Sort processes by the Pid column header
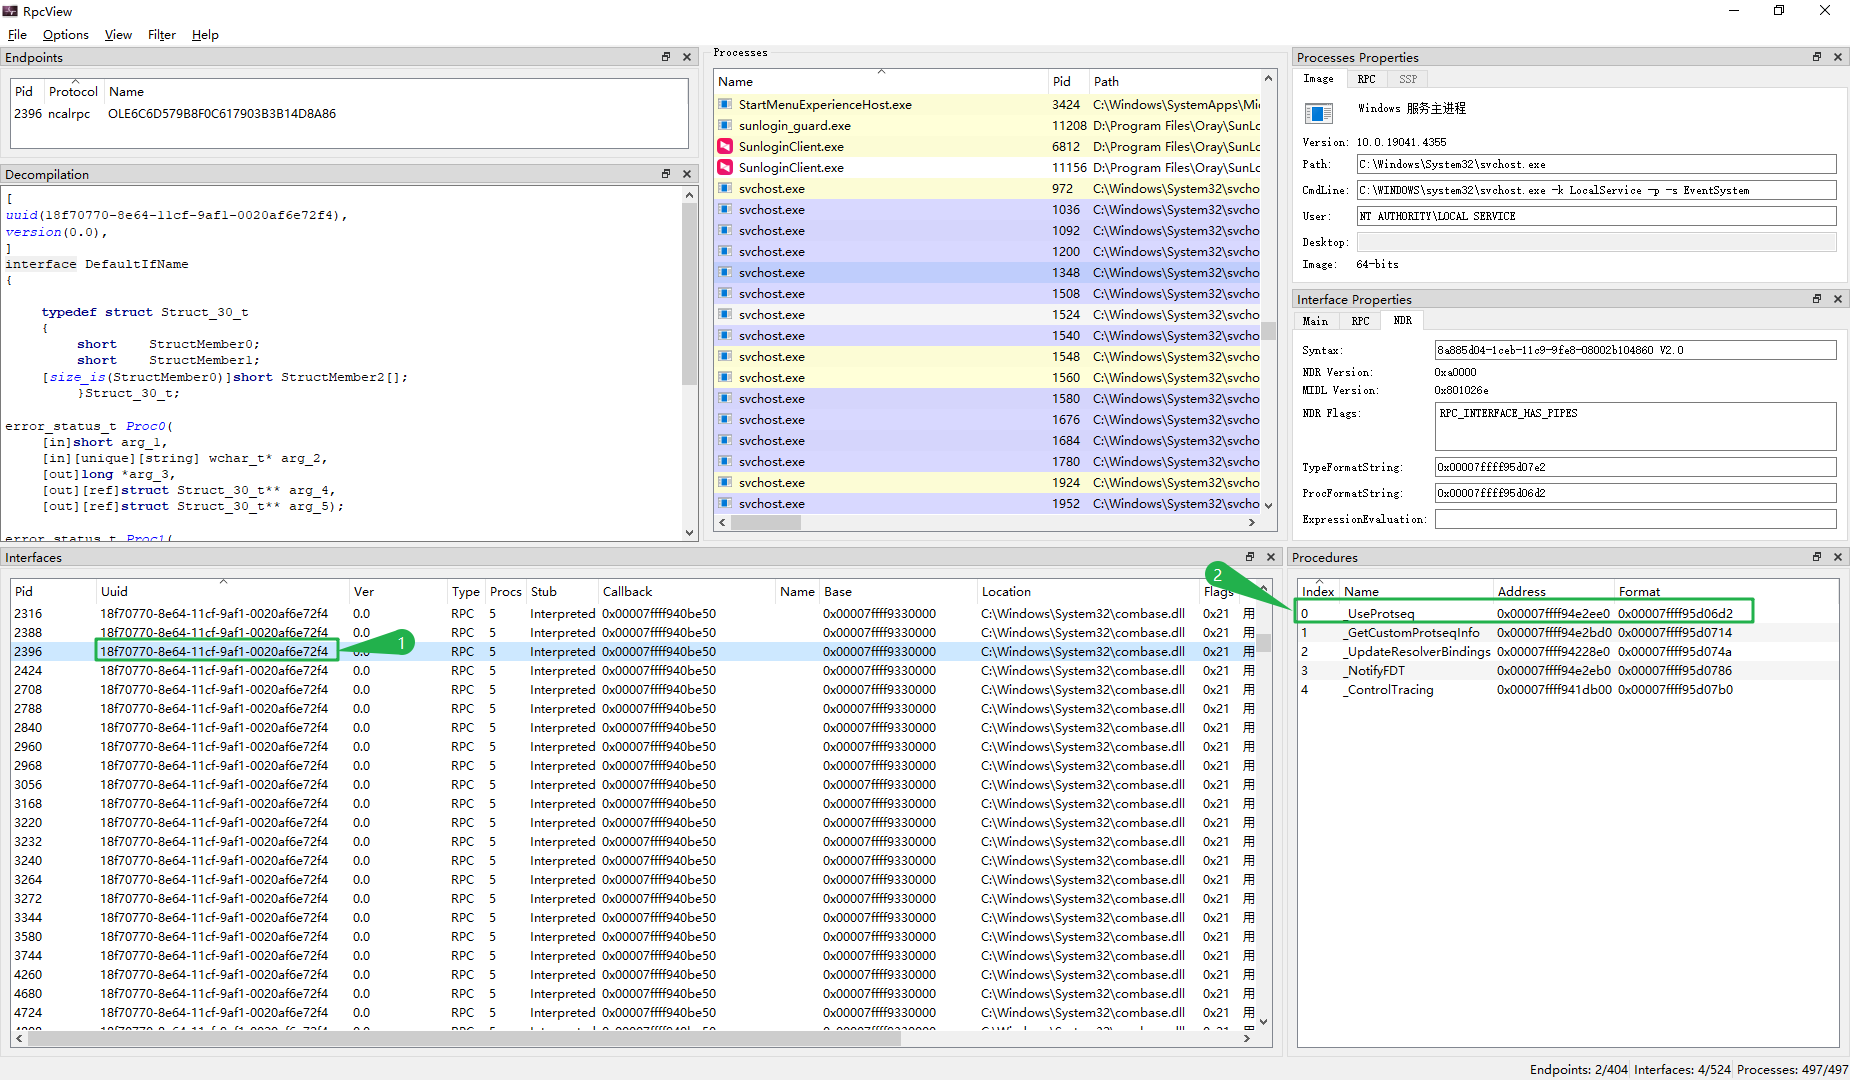 (1061, 82)
